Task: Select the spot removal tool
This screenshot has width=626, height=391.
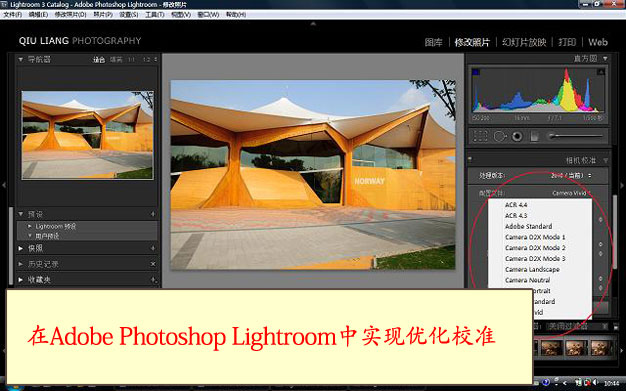Action: [x=499, y=137]
